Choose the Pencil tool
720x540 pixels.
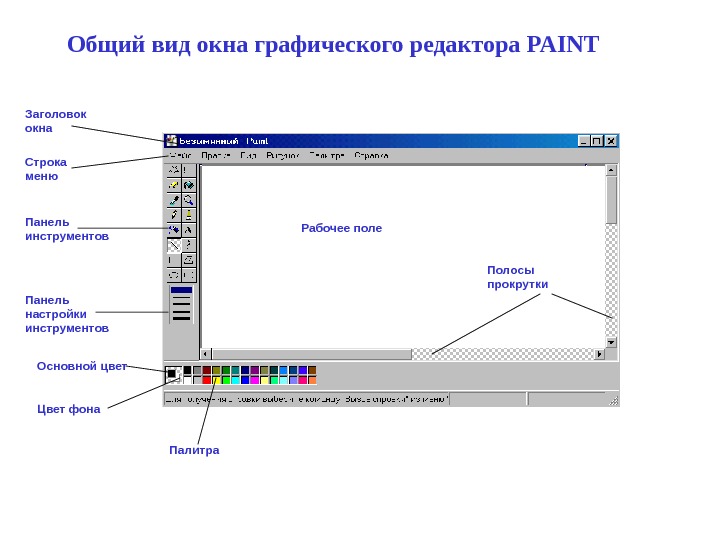(174, 215)
